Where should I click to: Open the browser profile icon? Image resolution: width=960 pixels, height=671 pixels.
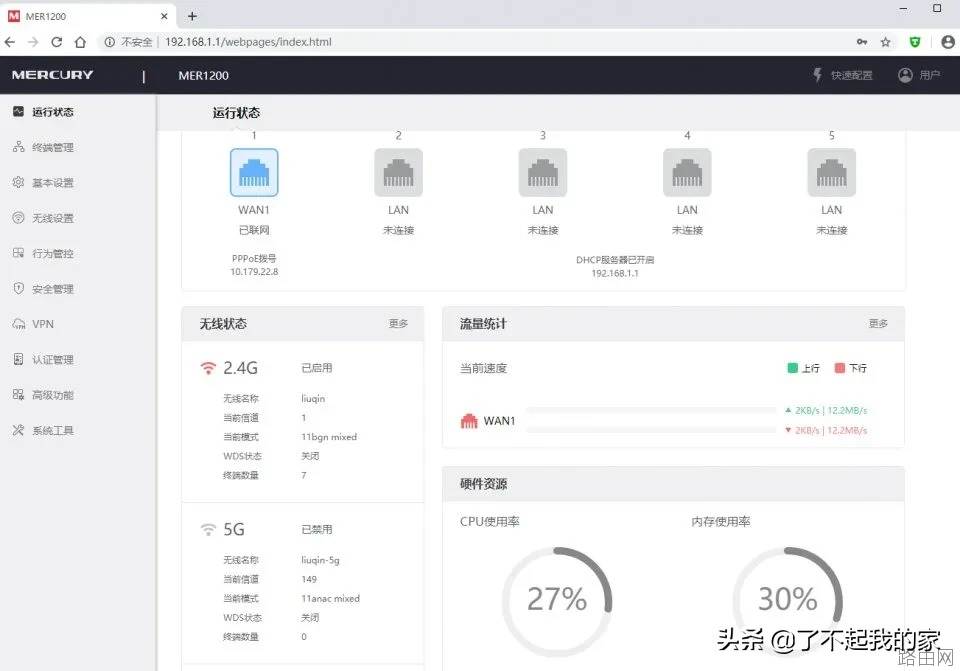(x=948, y=42)
